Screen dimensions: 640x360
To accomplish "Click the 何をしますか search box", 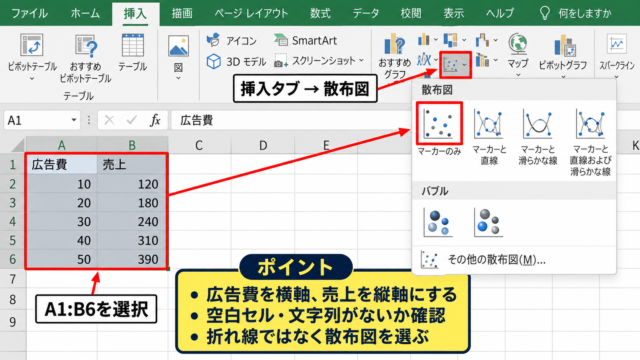I will [576, 13].
